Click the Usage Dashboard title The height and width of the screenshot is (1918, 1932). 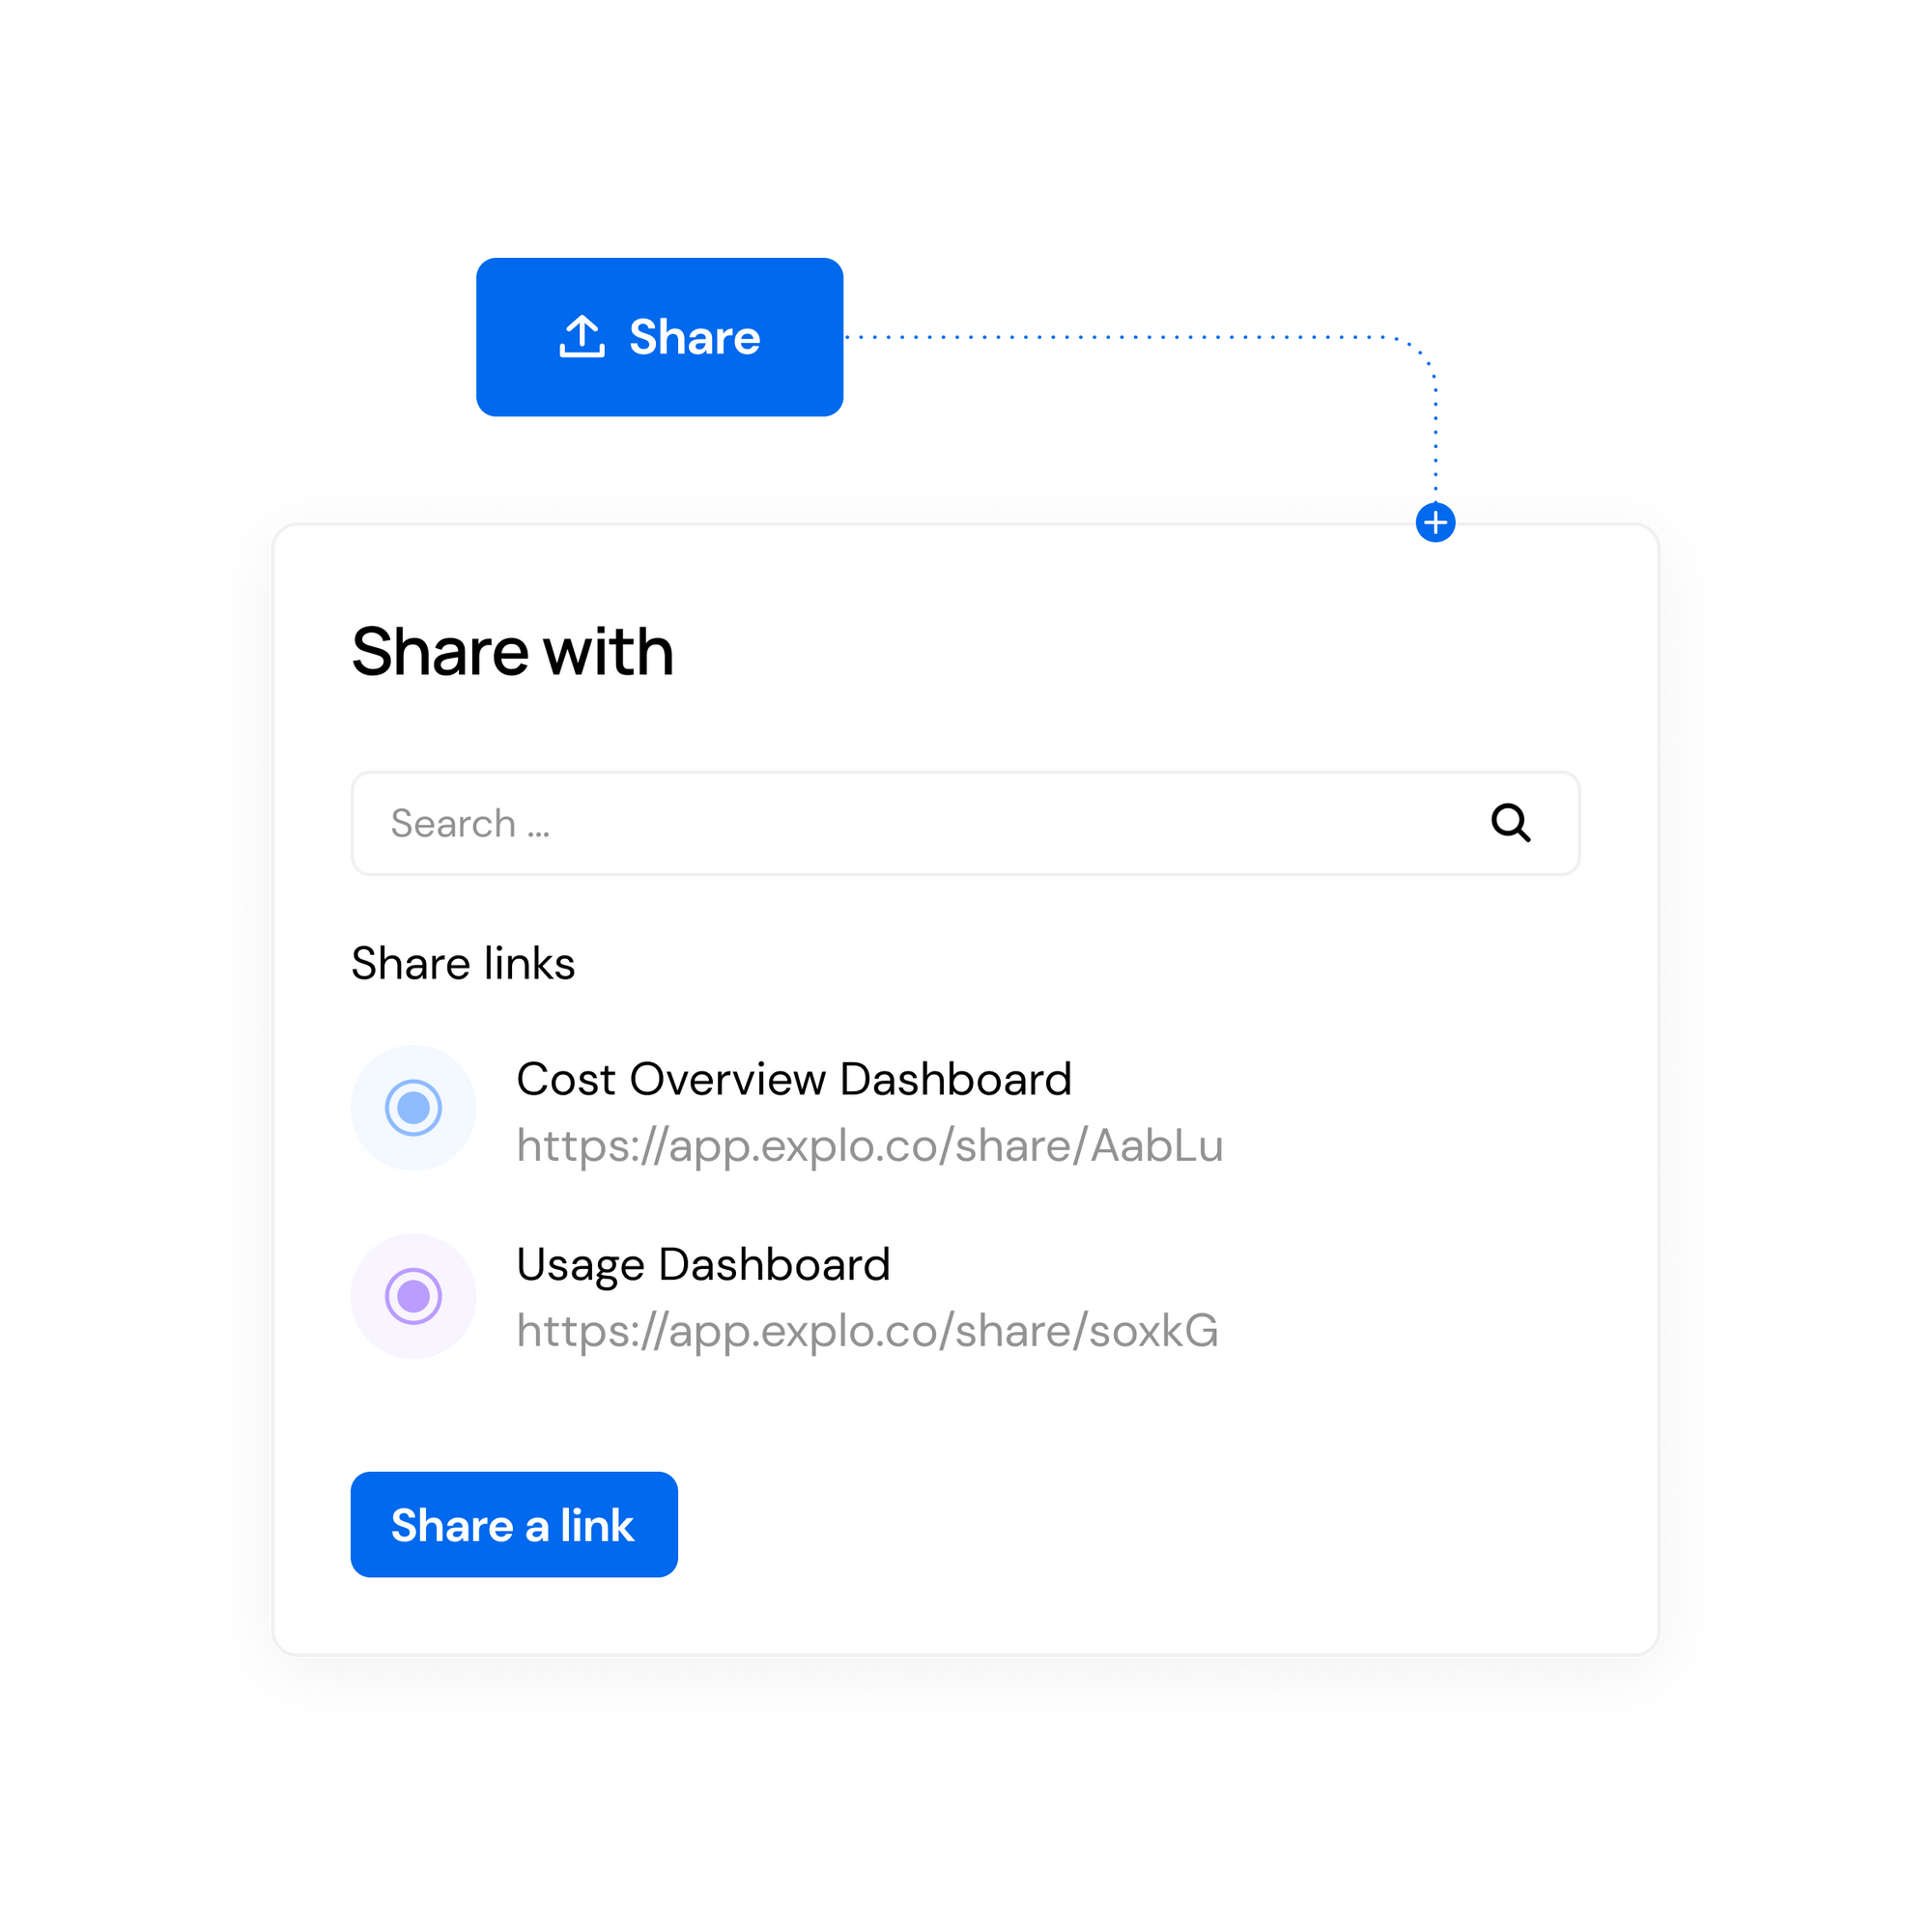pos(703,1263)
